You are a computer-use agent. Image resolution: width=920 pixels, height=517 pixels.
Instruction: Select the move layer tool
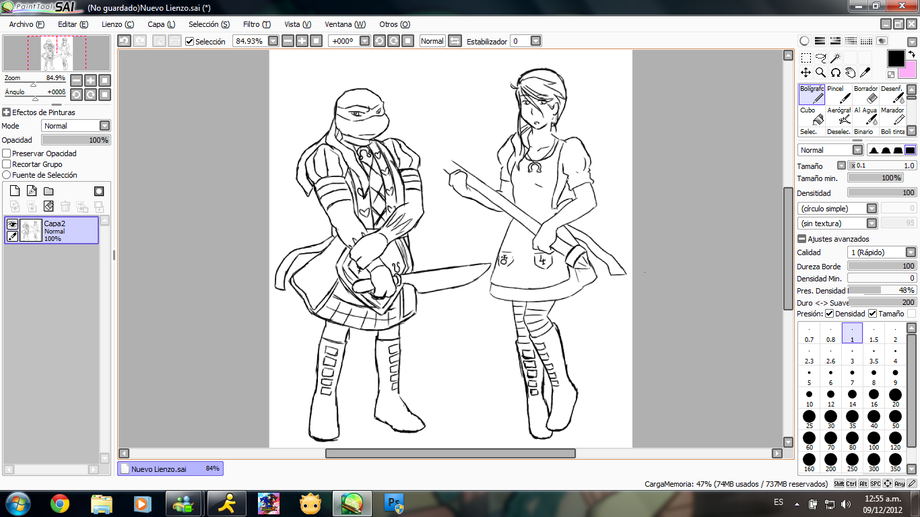[x=806, y=72]
